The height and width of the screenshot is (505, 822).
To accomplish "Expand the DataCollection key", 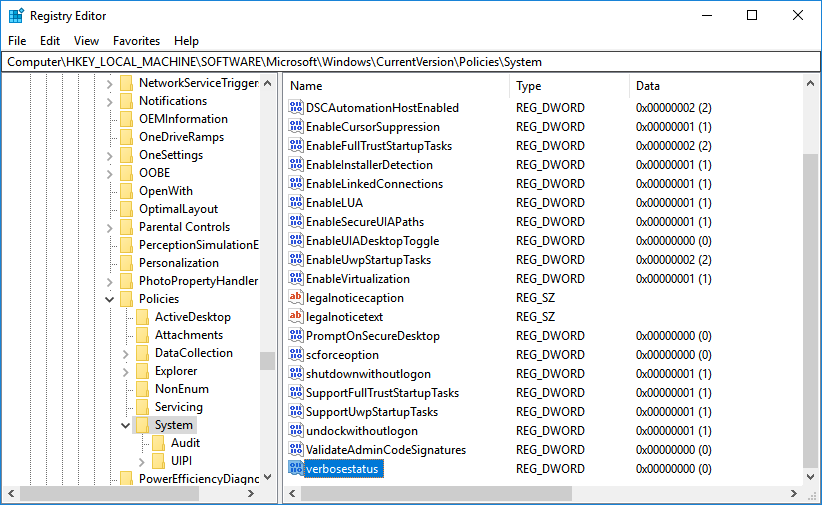I will click(125, 353).
